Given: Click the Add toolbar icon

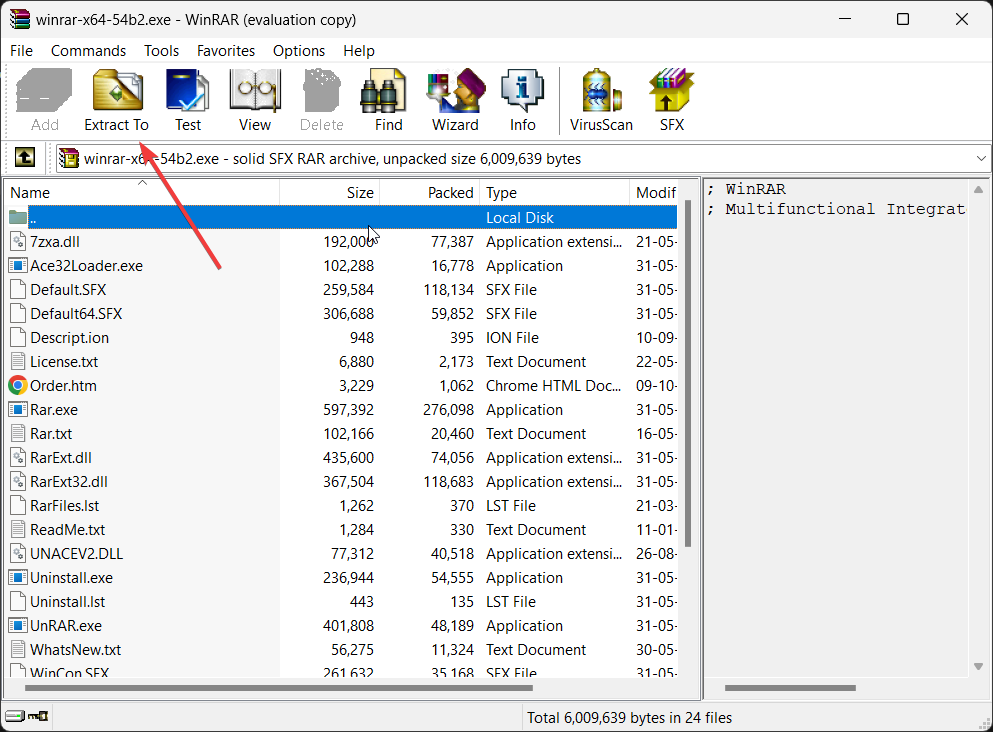Looking at the screenshot, I should click(44, 91).
